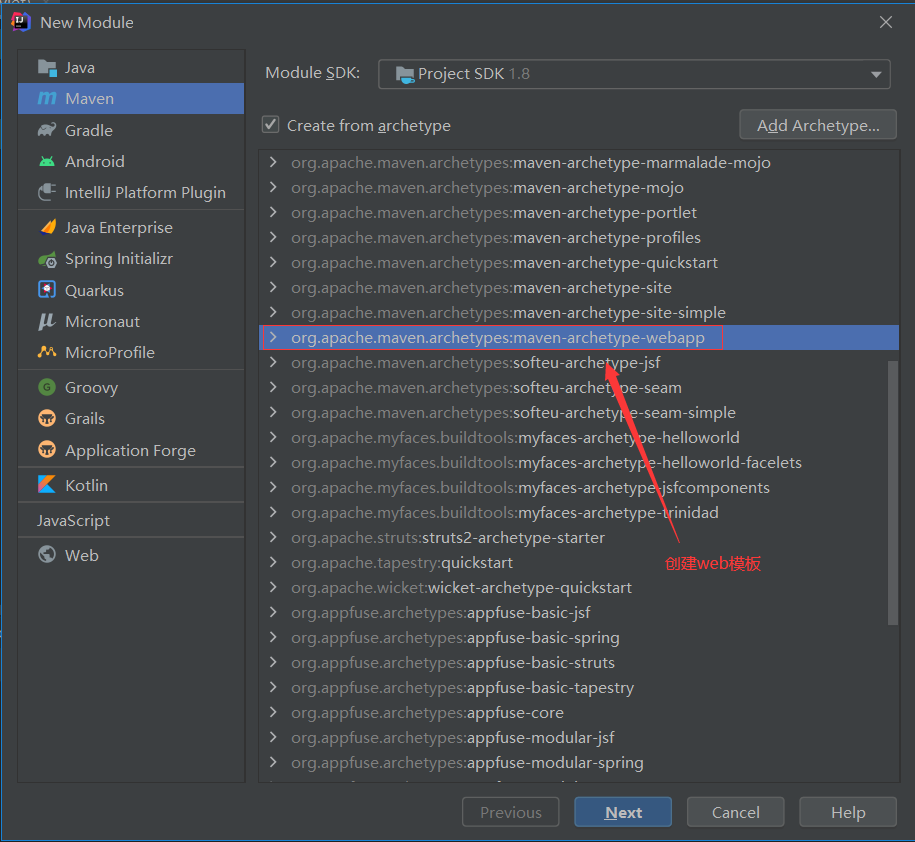Select appfuse-basic-tapestry row

pyautogui.click(x=578, y=687)
